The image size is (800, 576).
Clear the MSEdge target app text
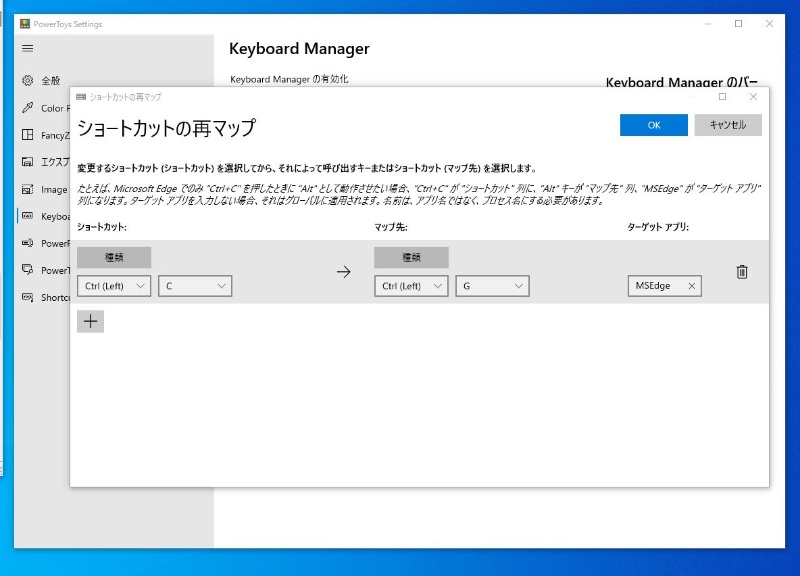[x=691, y=286]
